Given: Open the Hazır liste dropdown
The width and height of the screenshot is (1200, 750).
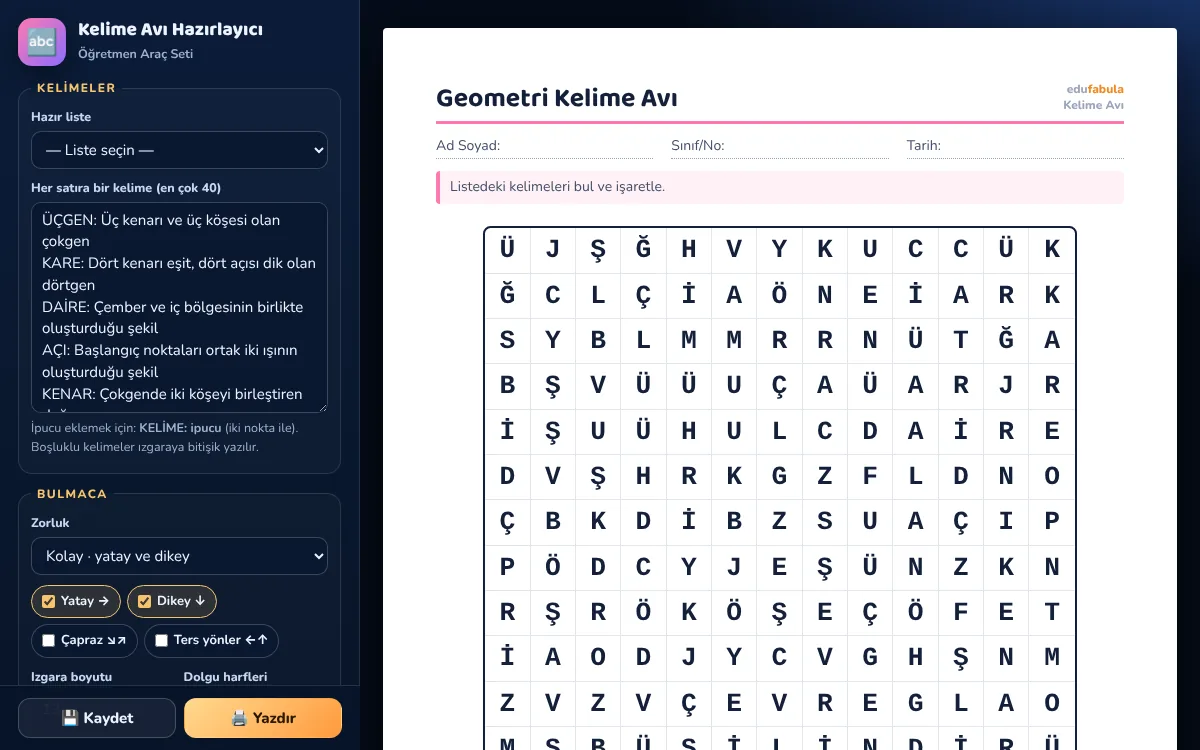Looking at the screenshot, I should pos(179,150).
